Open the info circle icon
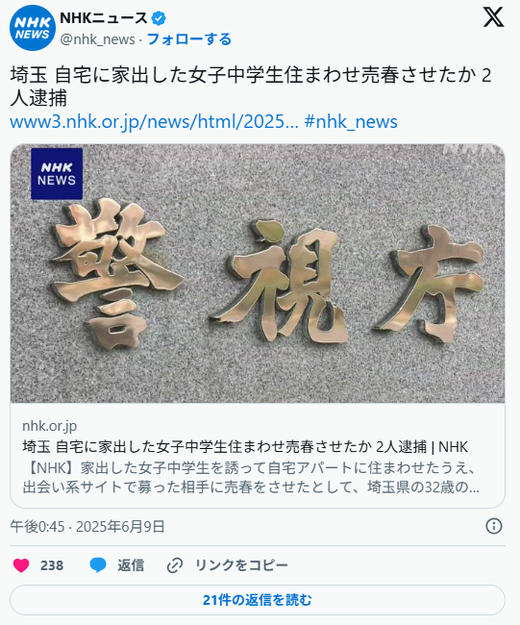This screenshot has height=625, width=520. point(494,526)
